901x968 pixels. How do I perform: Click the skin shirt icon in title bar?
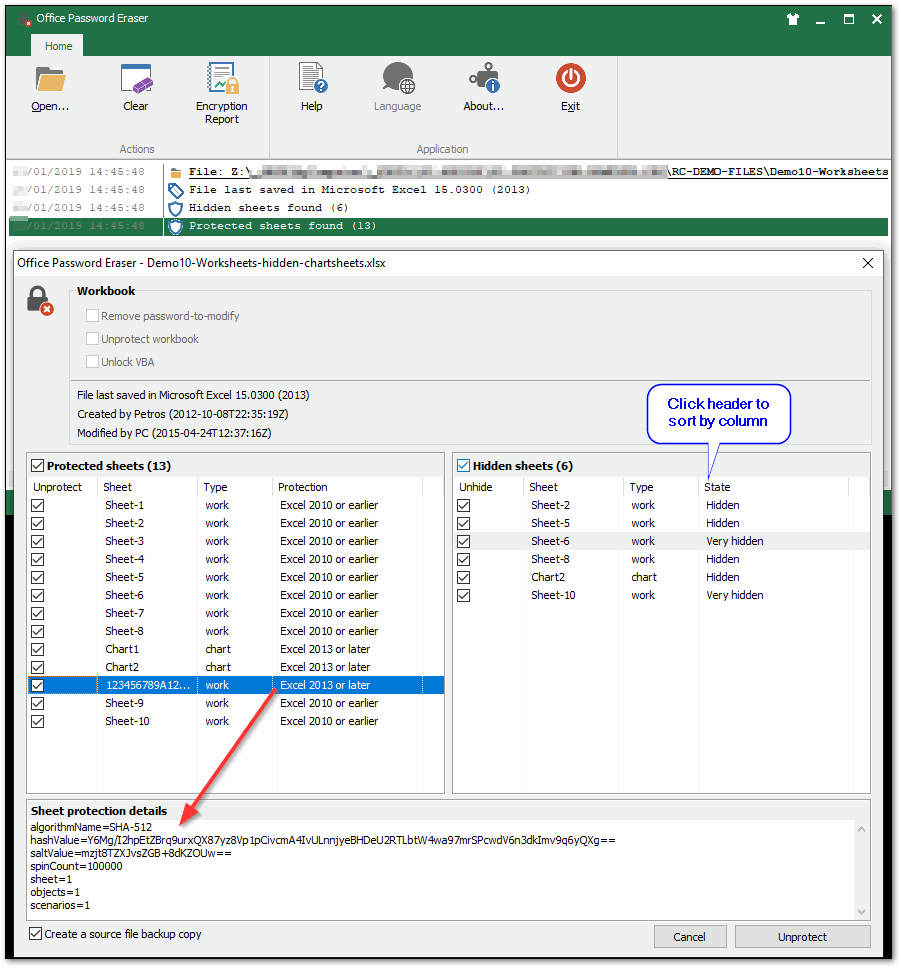coord(793,19)
